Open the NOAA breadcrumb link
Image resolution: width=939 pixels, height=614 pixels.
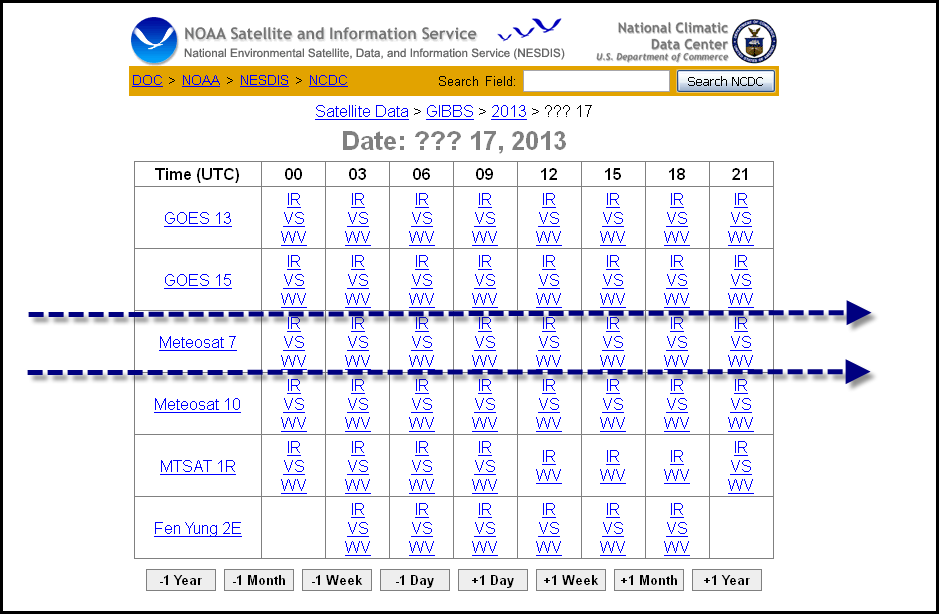click(201, 80)
